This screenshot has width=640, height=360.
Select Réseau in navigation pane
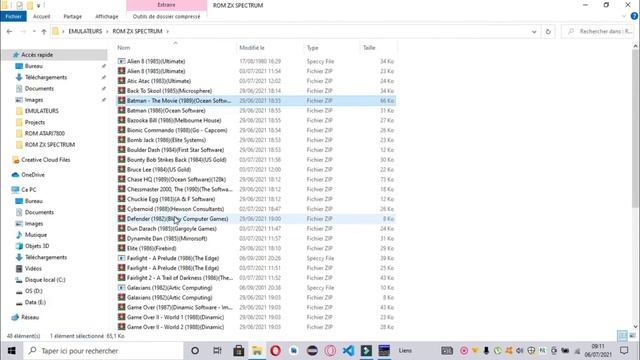click(x=30, y=318)
